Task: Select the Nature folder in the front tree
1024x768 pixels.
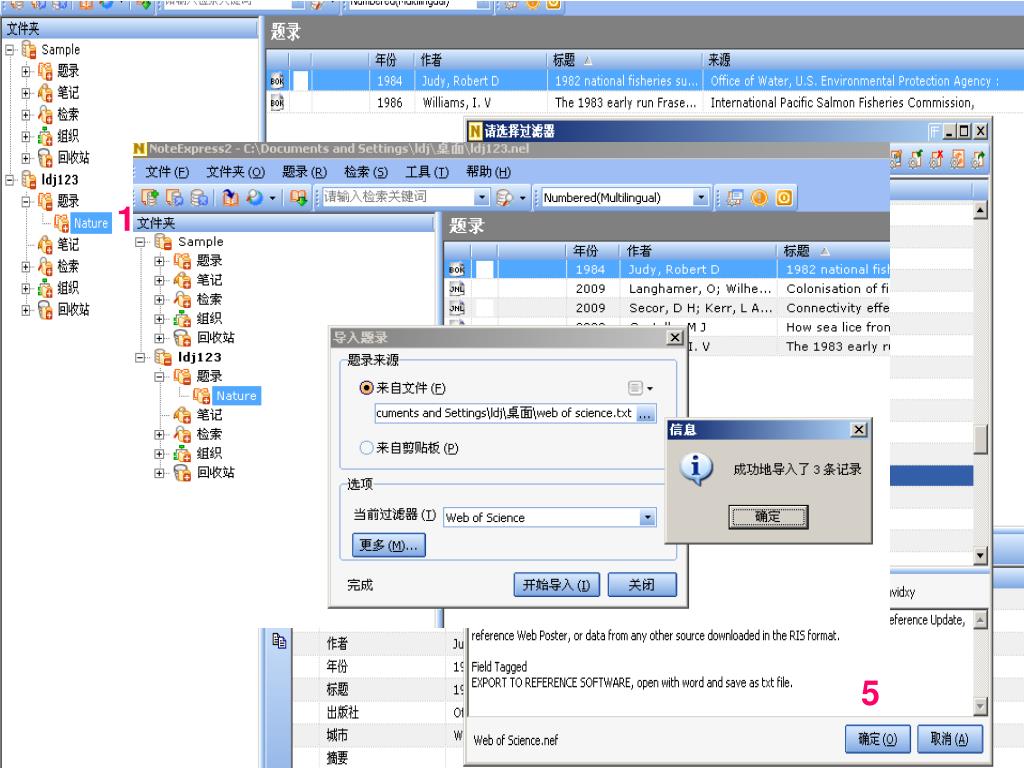Action: 236,396
